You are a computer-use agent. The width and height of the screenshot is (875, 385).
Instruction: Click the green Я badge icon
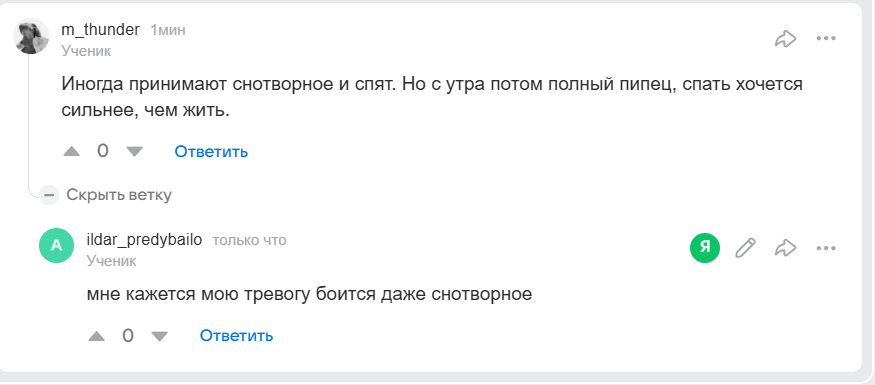(x=705, y=248)
